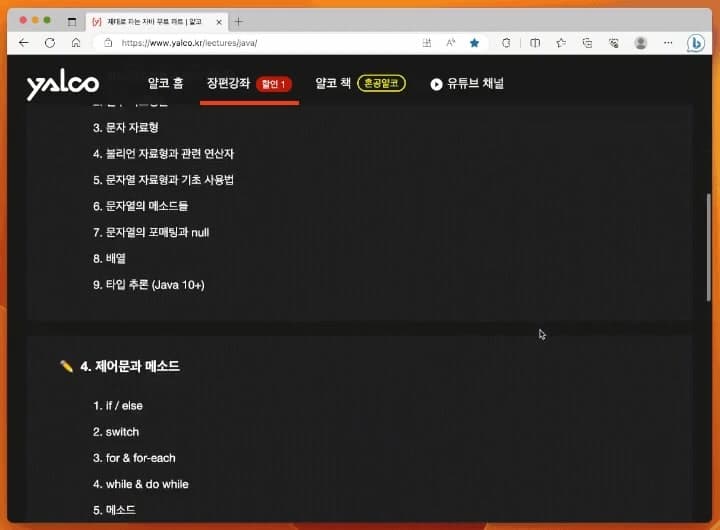Open the settings and more ellipsis menu

pyautogui.click(x=668, y=43)
